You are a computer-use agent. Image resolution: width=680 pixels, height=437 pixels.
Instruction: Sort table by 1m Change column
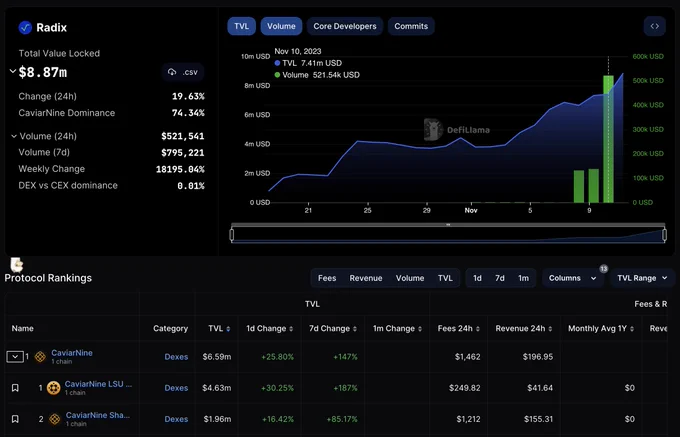pos(397,329)
